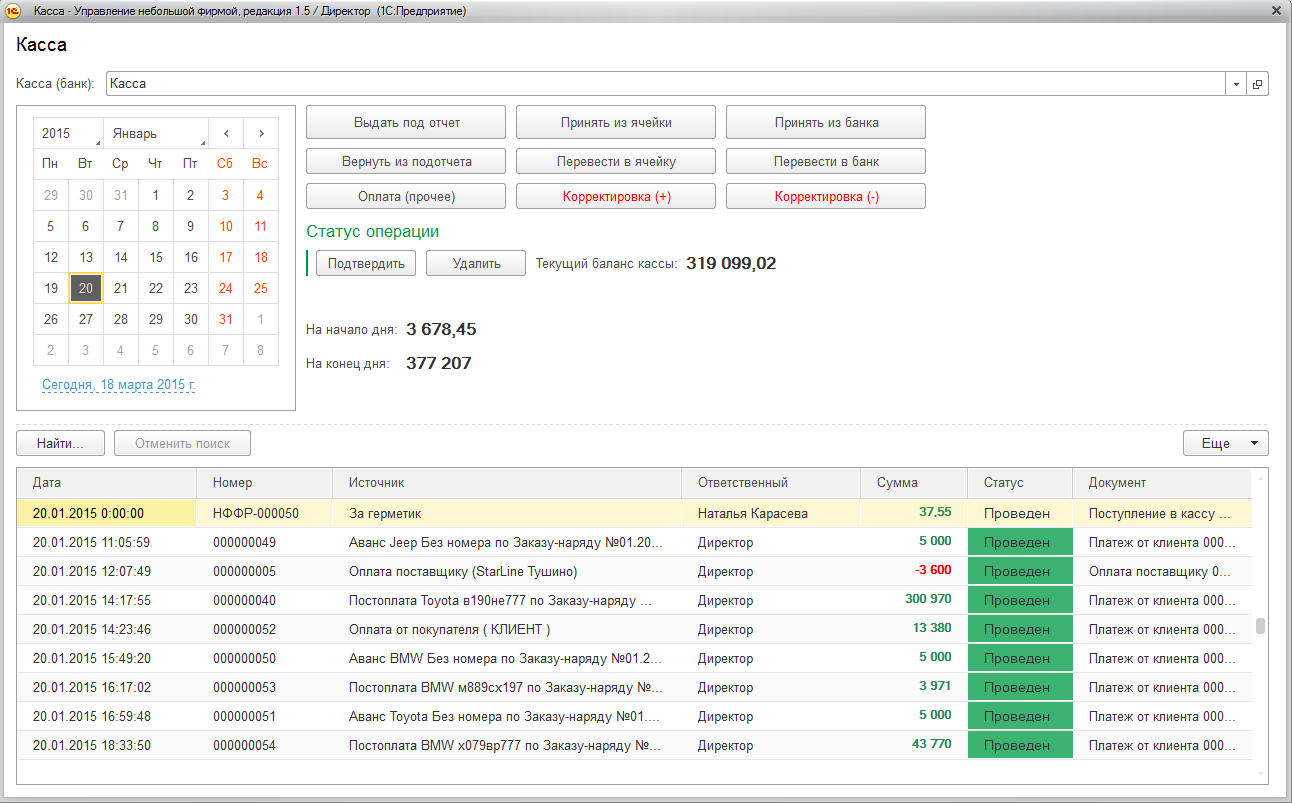Go to next month in calendar
This screenshot has height=803, width=1292.
click(x=261, y=133)
